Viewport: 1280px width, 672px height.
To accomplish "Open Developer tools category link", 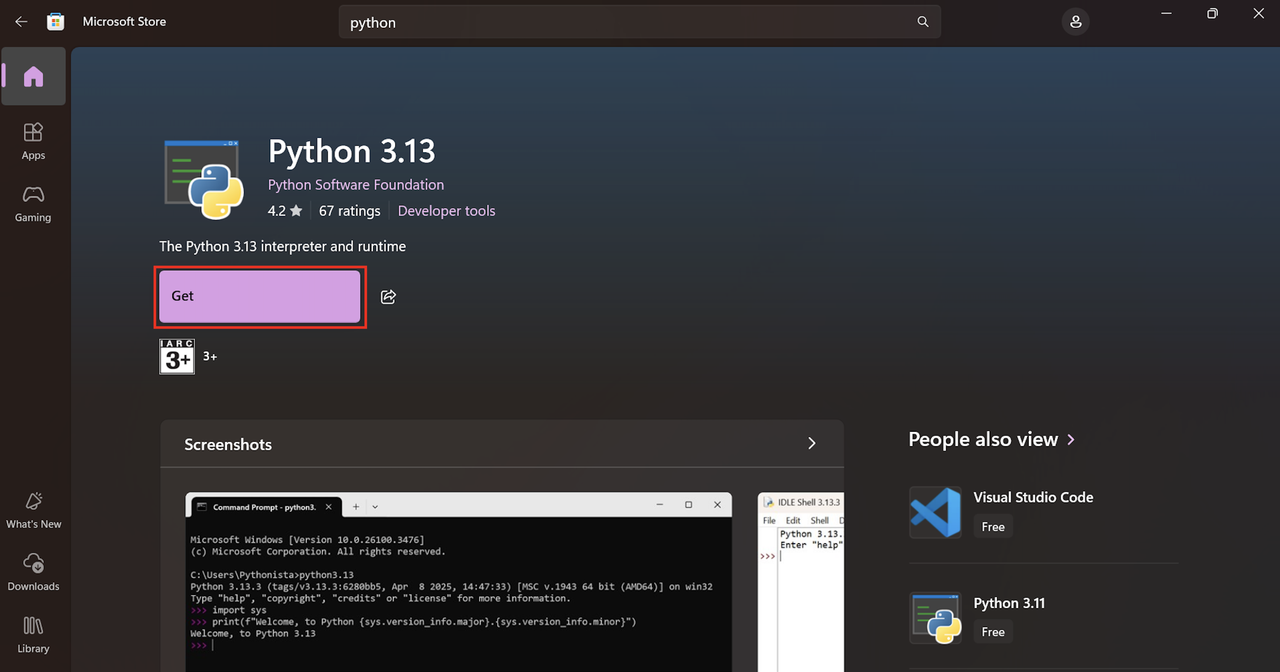I will (x=446, y=211).
